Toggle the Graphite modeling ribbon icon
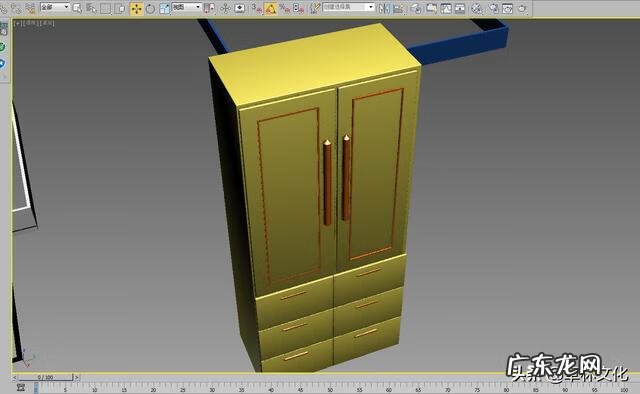640x394 pixels. tap(431, 8)
